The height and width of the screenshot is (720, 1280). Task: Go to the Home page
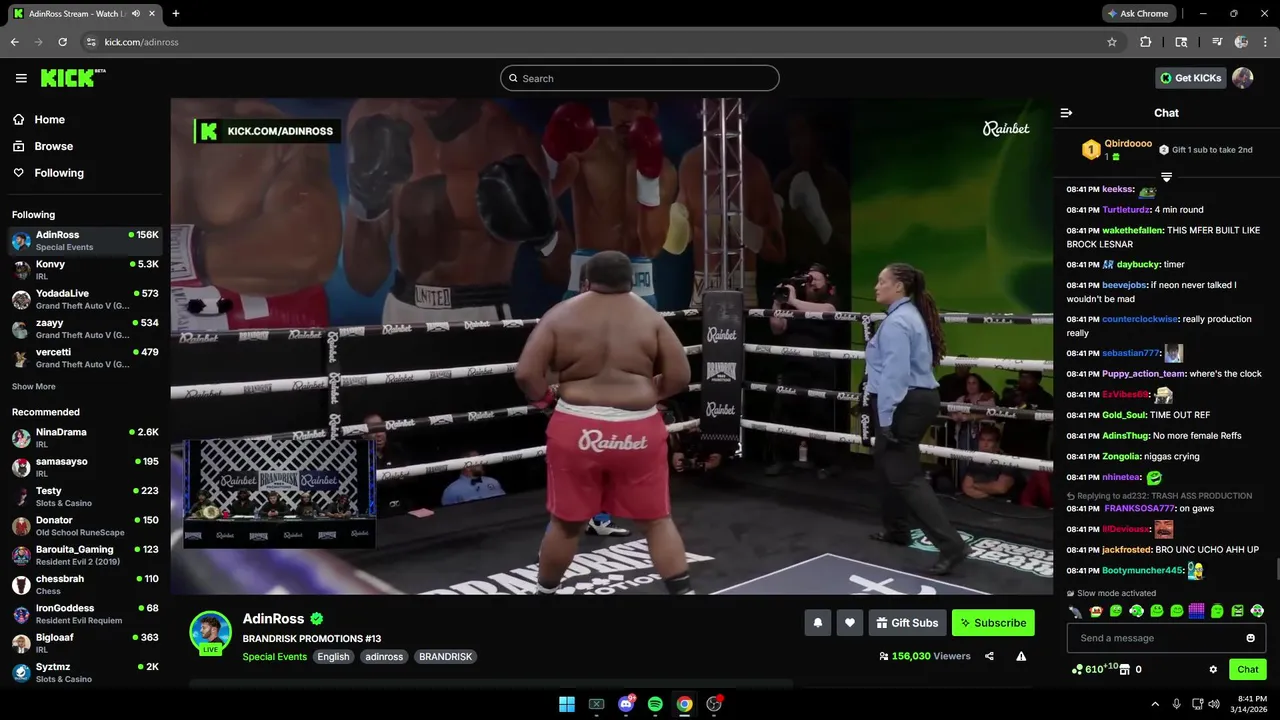pos(39,119)
